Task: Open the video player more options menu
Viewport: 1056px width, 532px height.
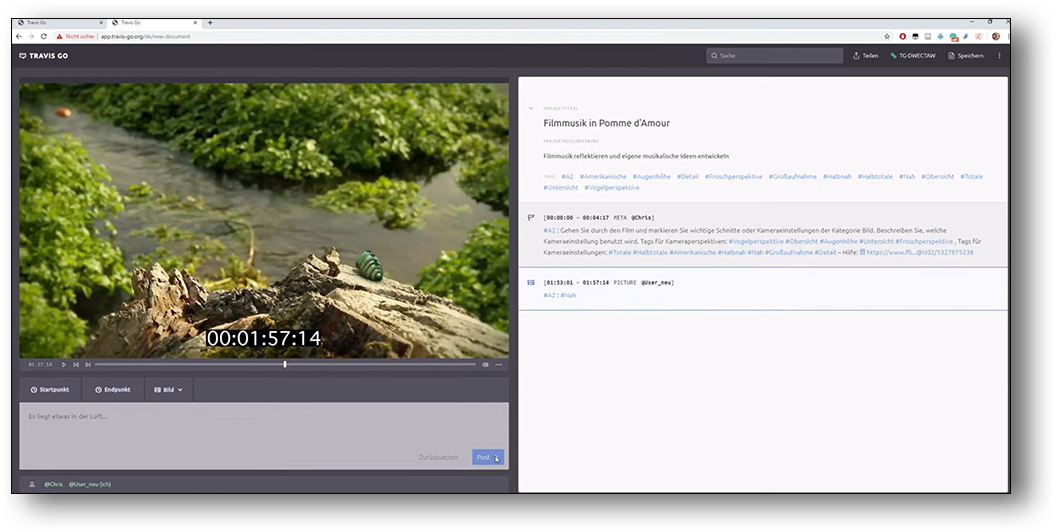Action: [x=499, y=365]
